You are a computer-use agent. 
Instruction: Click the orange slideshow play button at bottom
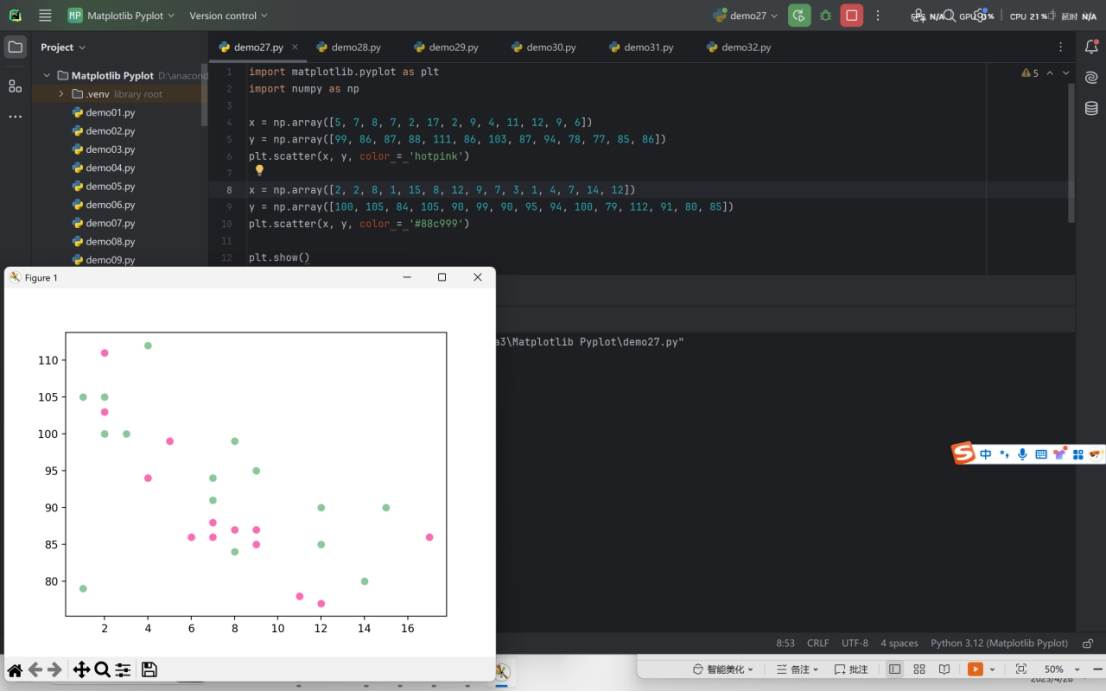(x=976, y=669)
